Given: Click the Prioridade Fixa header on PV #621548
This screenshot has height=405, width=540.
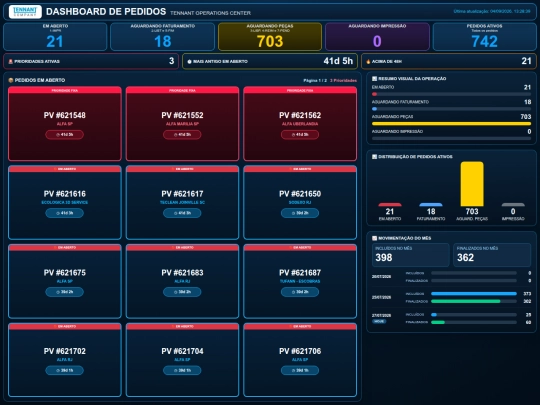Looking at the screenshot, I should pyautogui.click(x=64, y=90).
